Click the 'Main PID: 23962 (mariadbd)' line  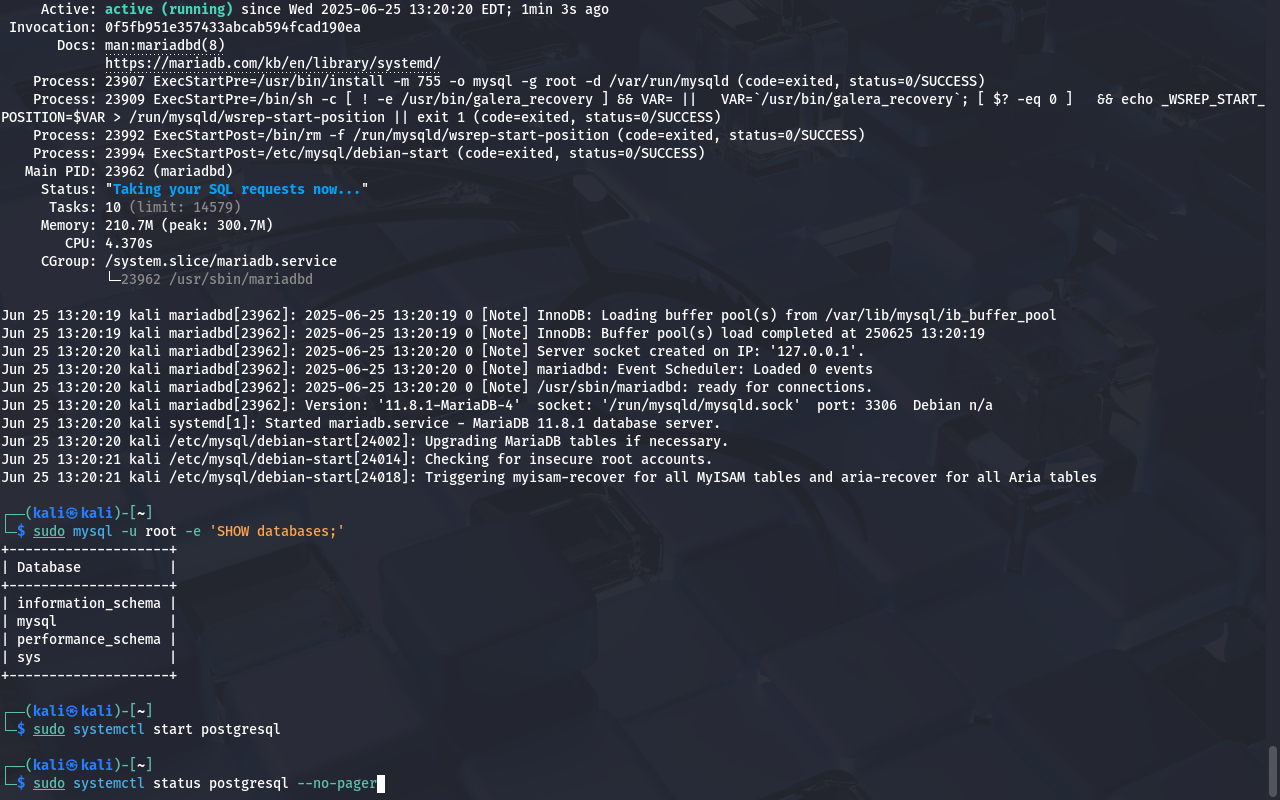(x=129, y=171)
